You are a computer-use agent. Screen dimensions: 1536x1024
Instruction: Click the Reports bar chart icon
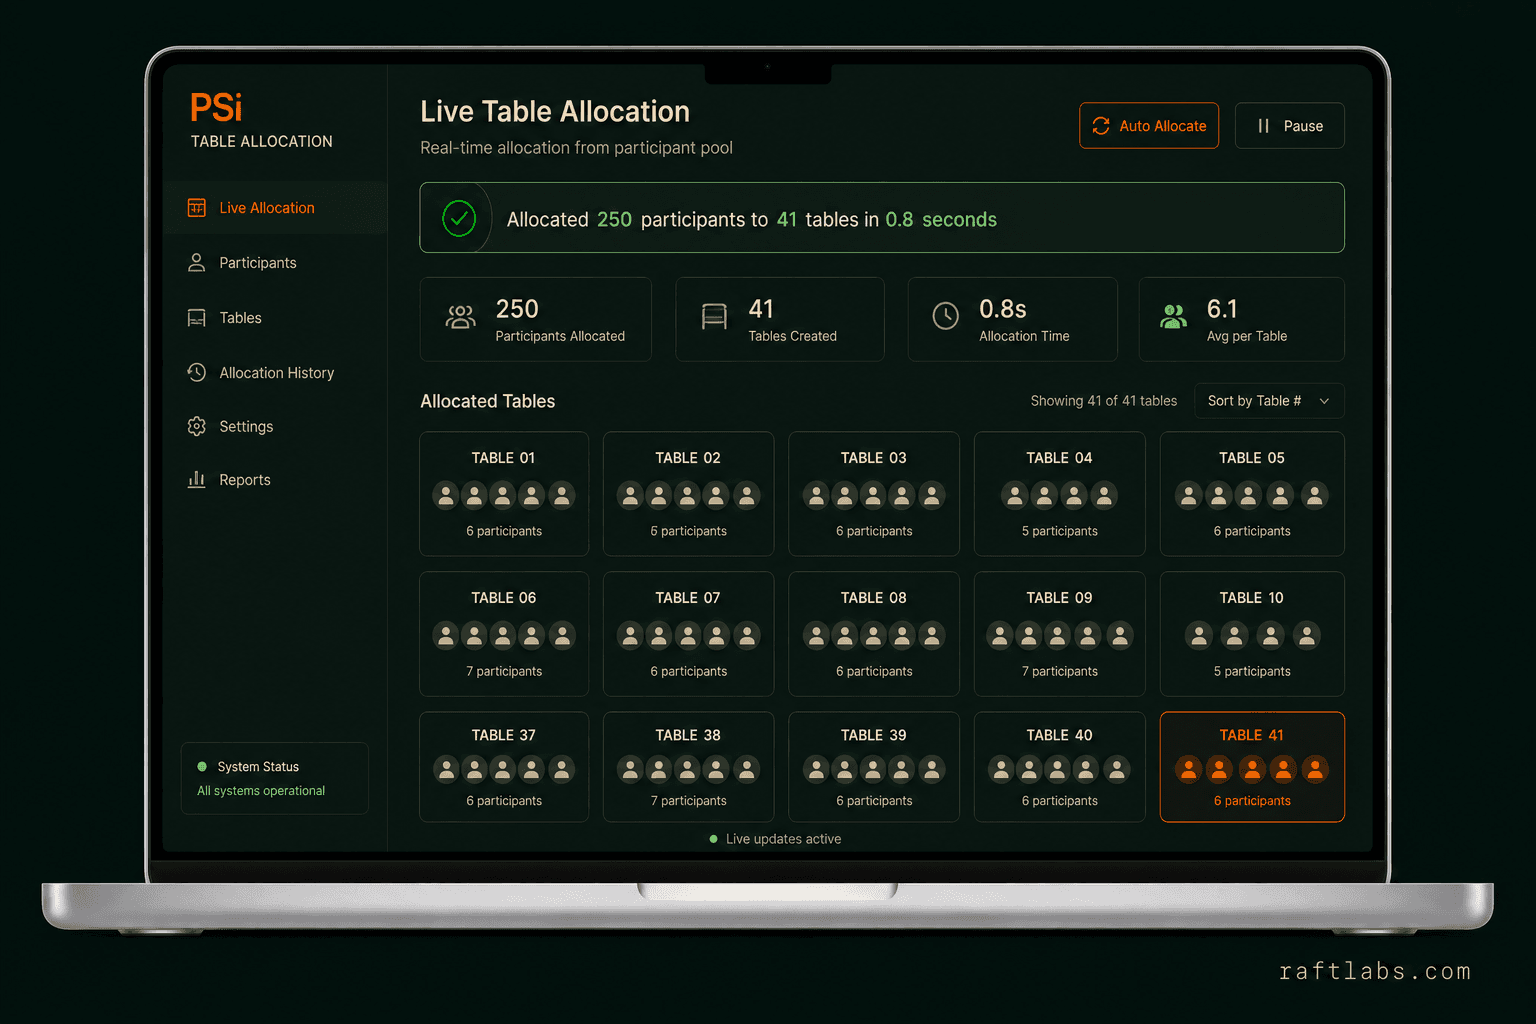click(x=197, y=480)
